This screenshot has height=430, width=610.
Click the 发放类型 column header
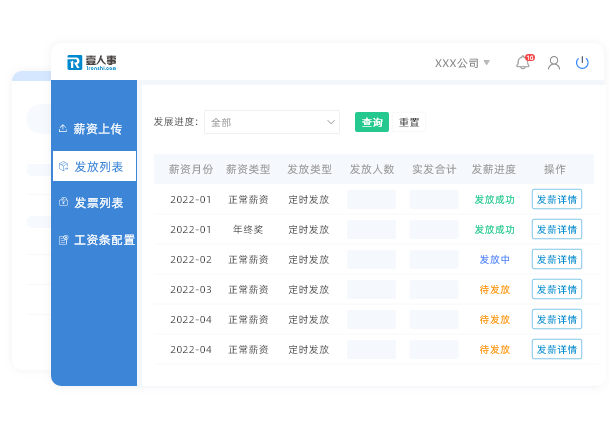click(x=309, y=169)
